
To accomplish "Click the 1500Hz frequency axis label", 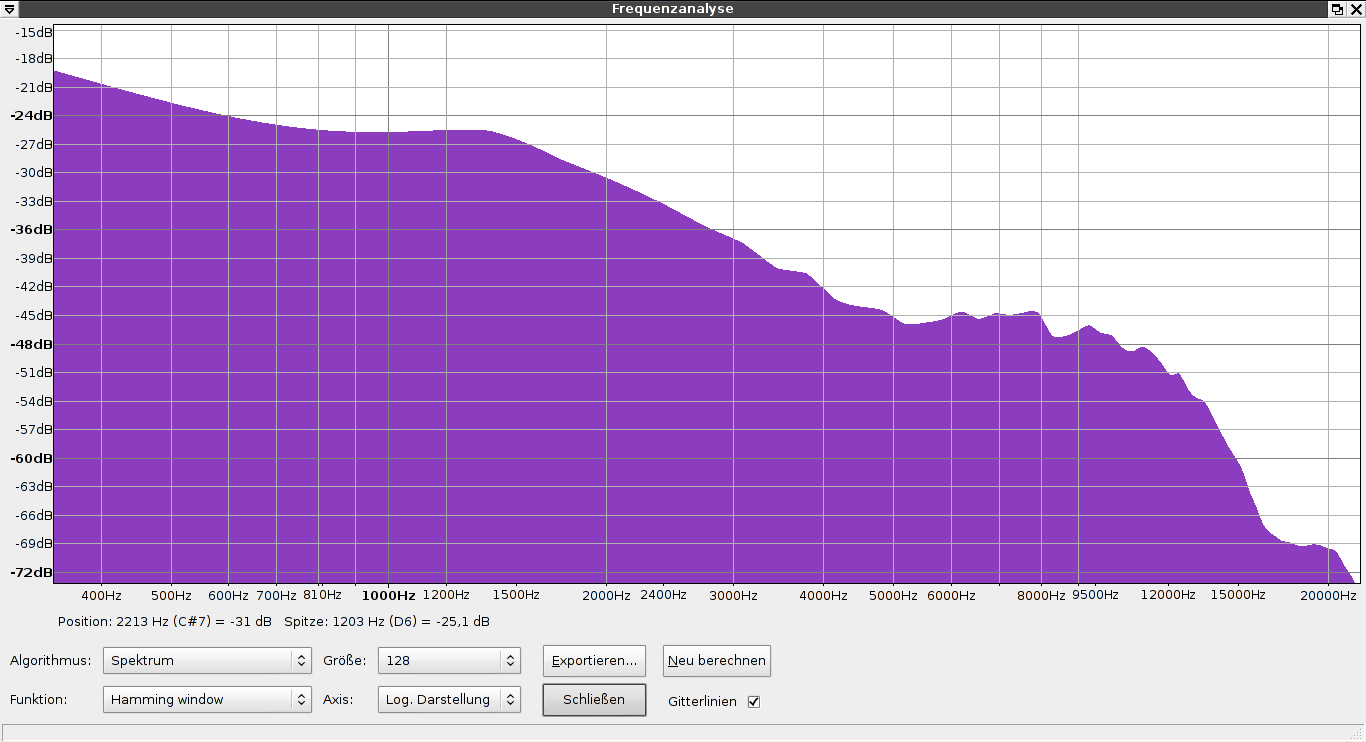I will (515, 595).
